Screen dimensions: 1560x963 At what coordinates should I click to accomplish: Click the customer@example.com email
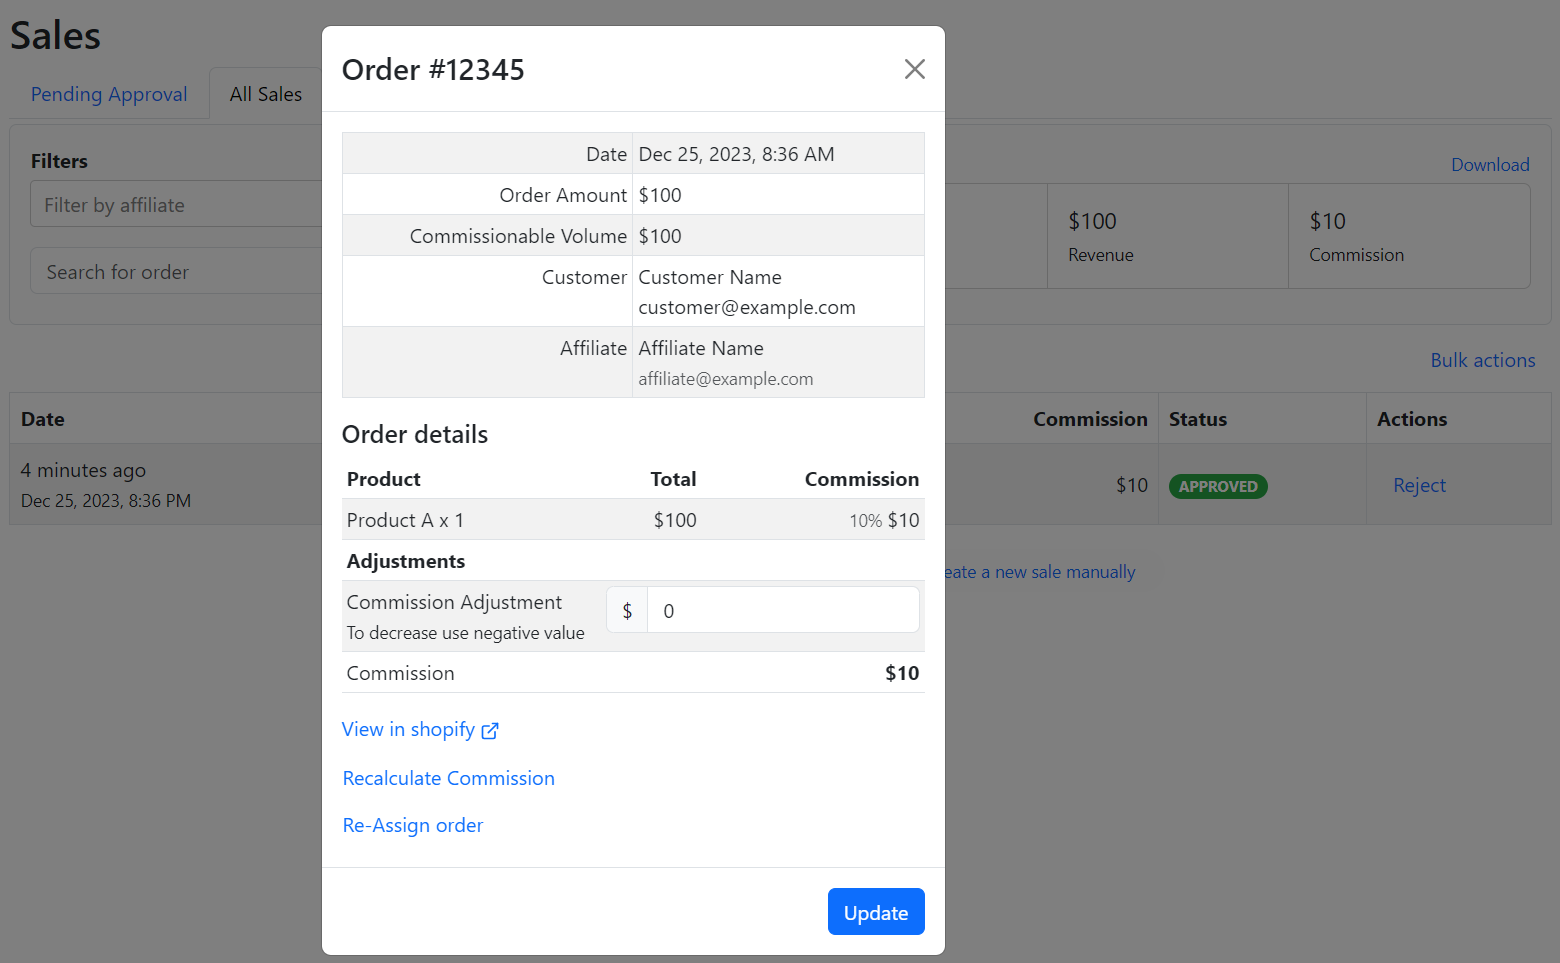tap(746, 307)
